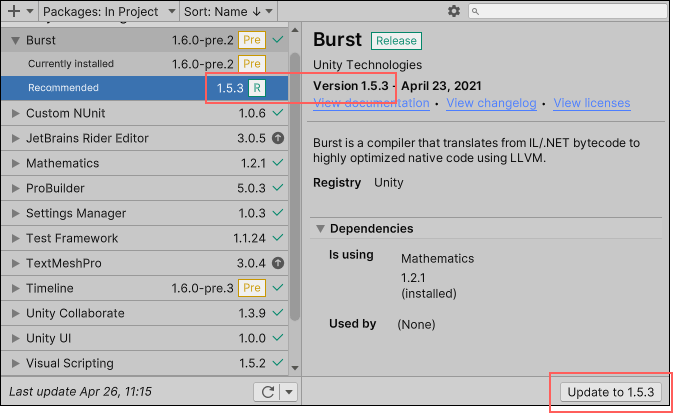
Task: Open View licenses link
Action: (592, 103)
